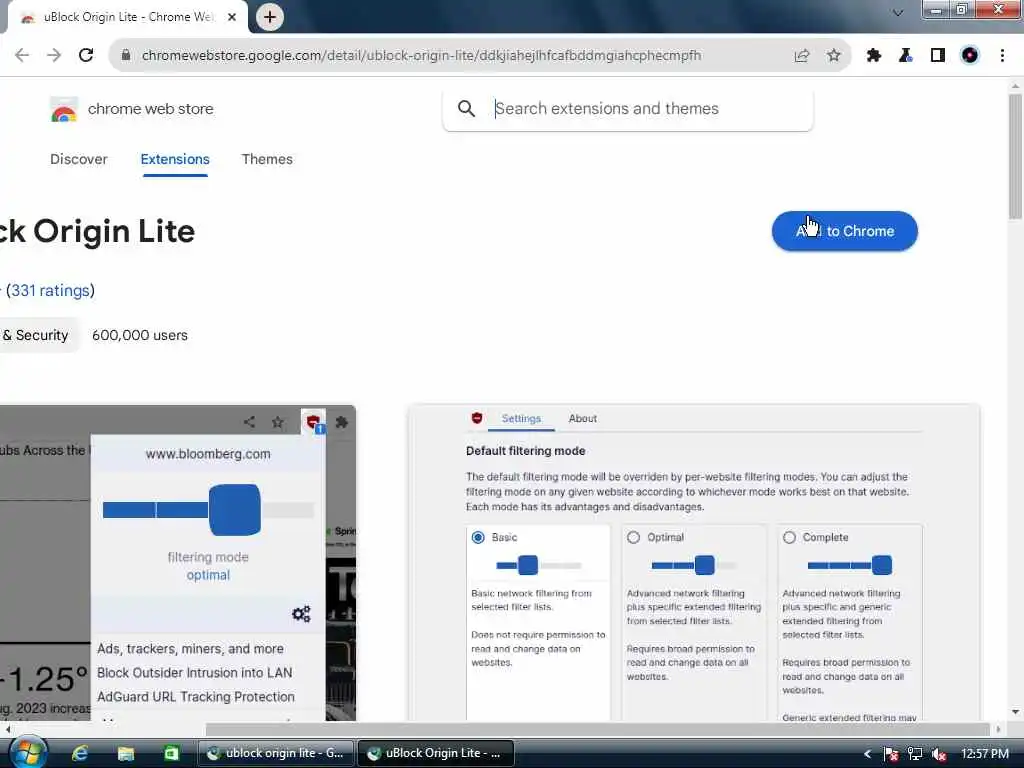This screenshot has width=1024, height=768.
Task: Click the red uBlock shield in the settings screenshot
Action: (477, 418)
